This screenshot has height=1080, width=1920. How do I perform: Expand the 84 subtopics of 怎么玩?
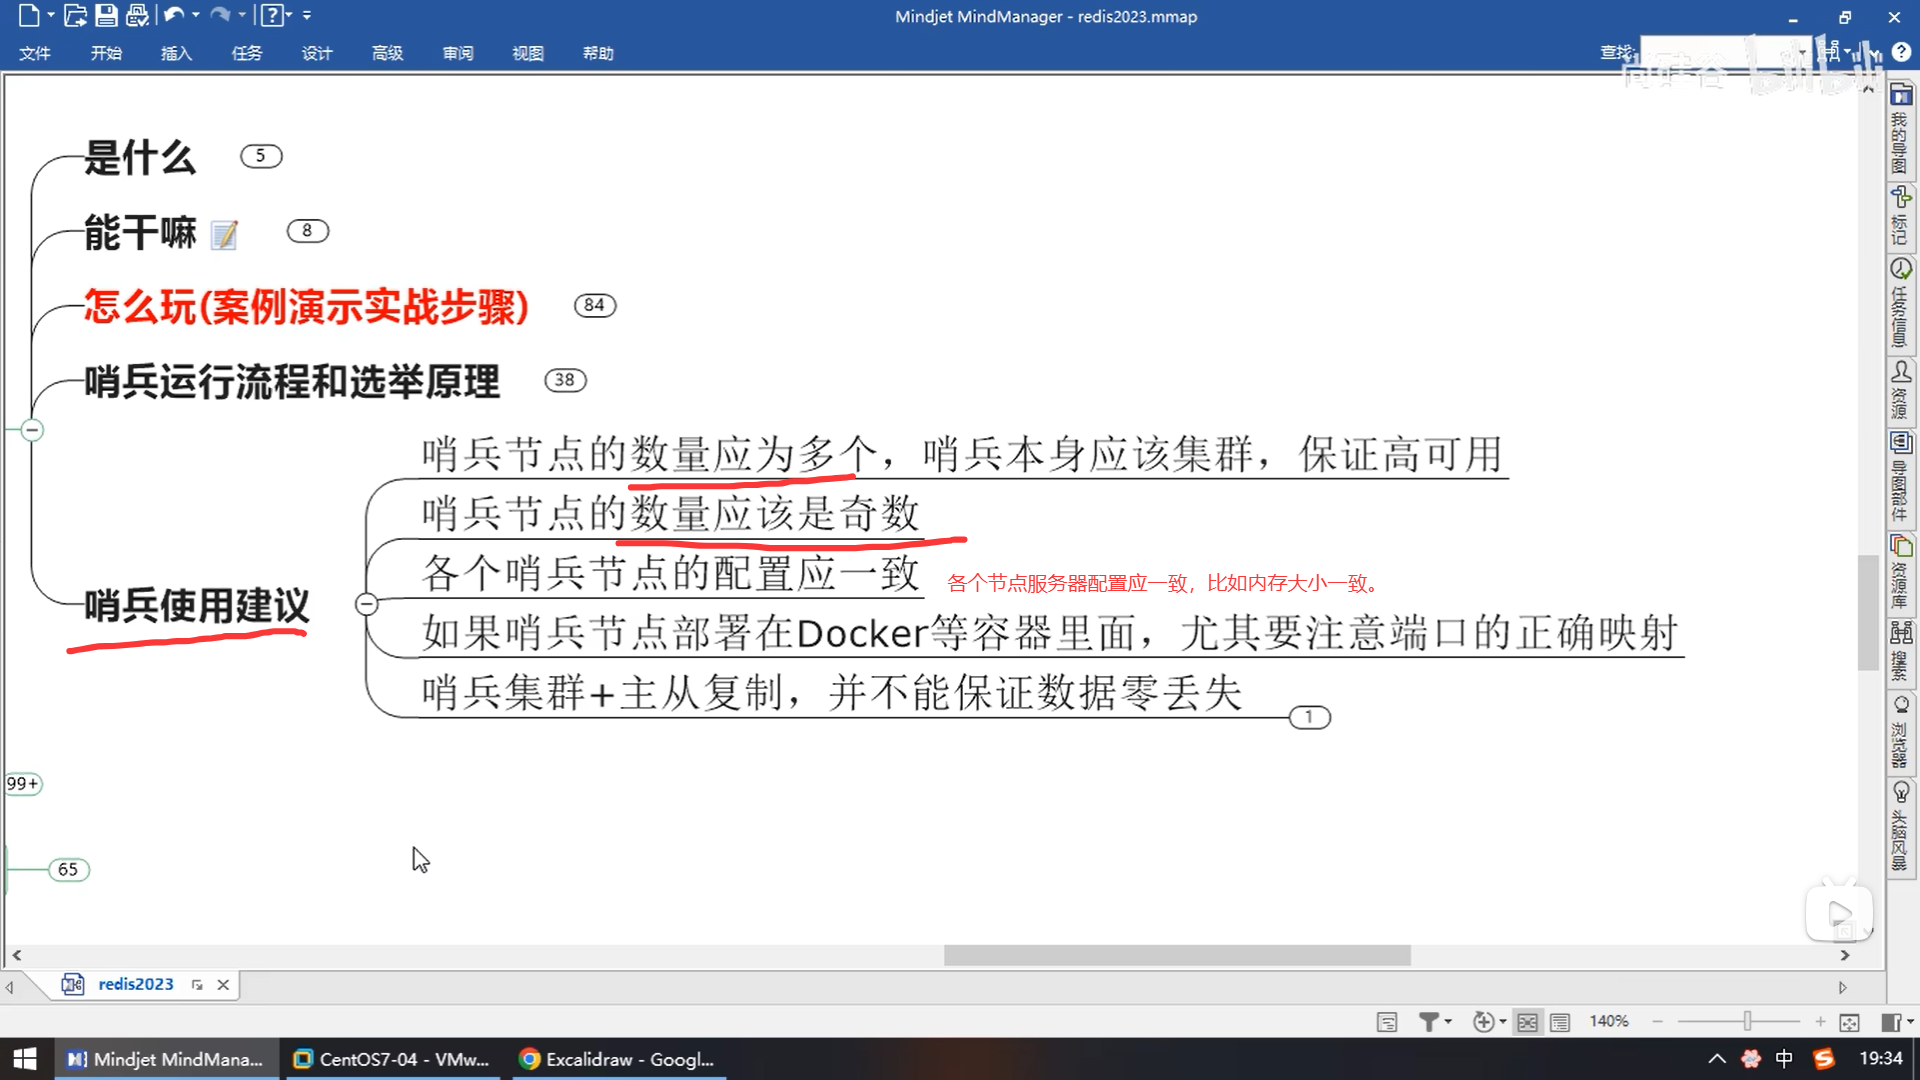click(594, 305)
